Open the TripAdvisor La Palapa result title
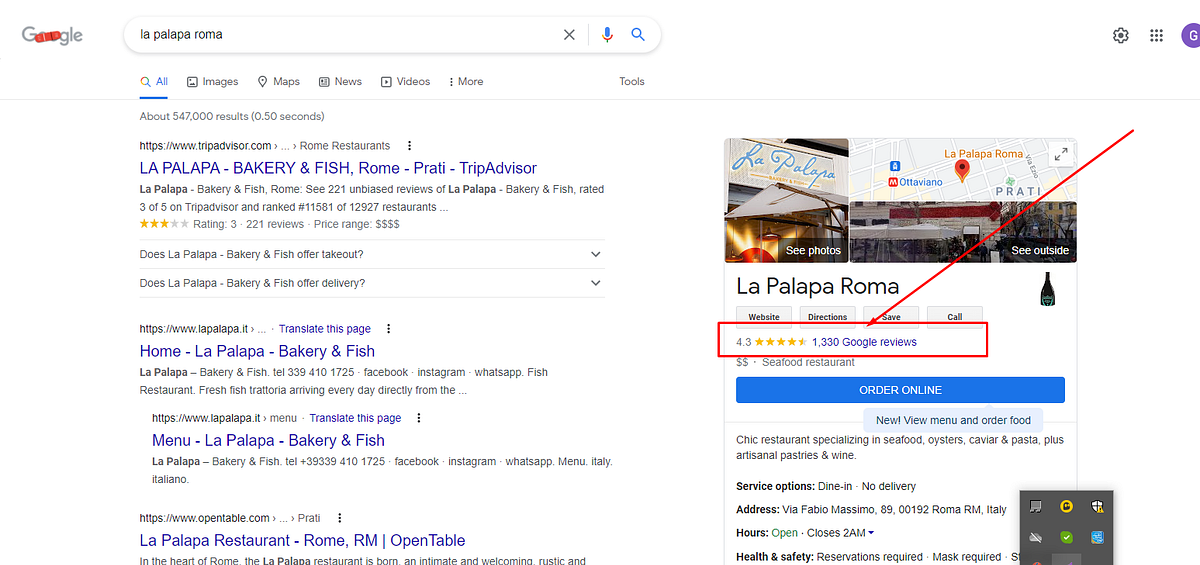The height and width of the screenshot is (565, 1200). click(338, 168)
